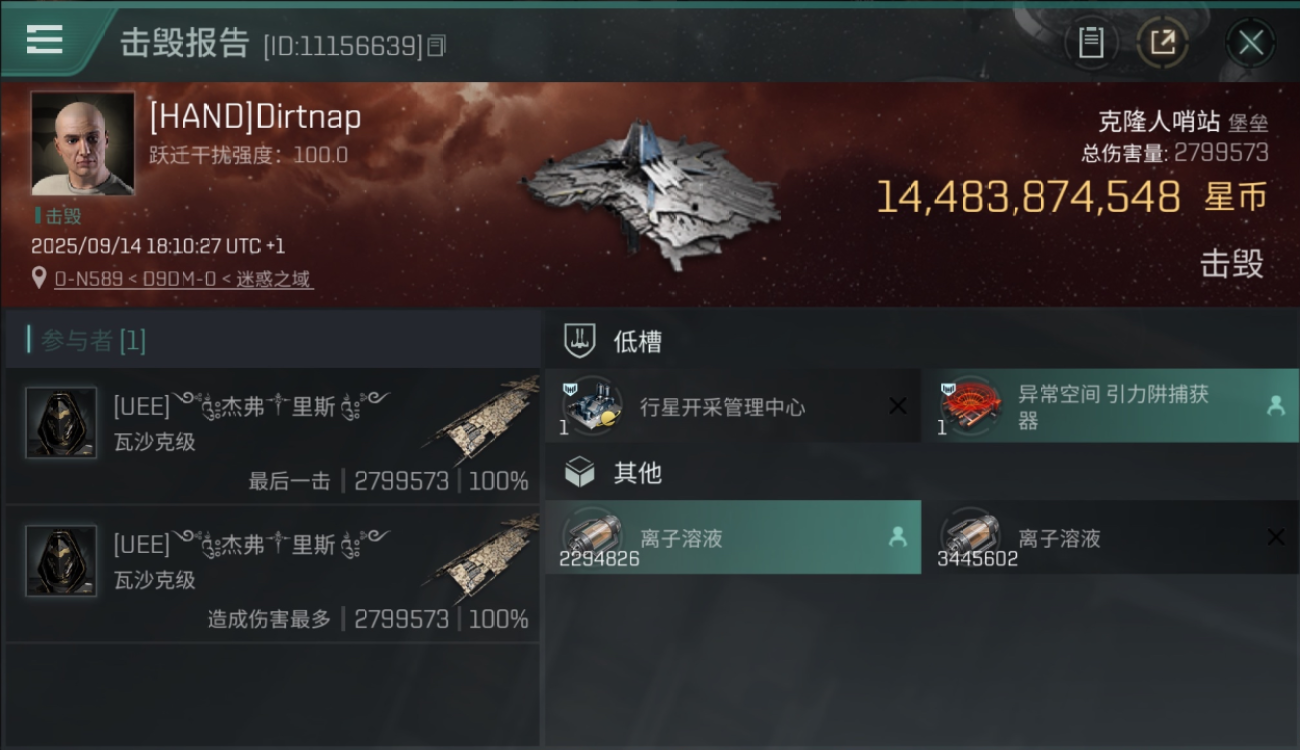The height and width of the screenshot is (750, 1300).
Task: View Dirtnap character portrait
Action: [83, 143]
